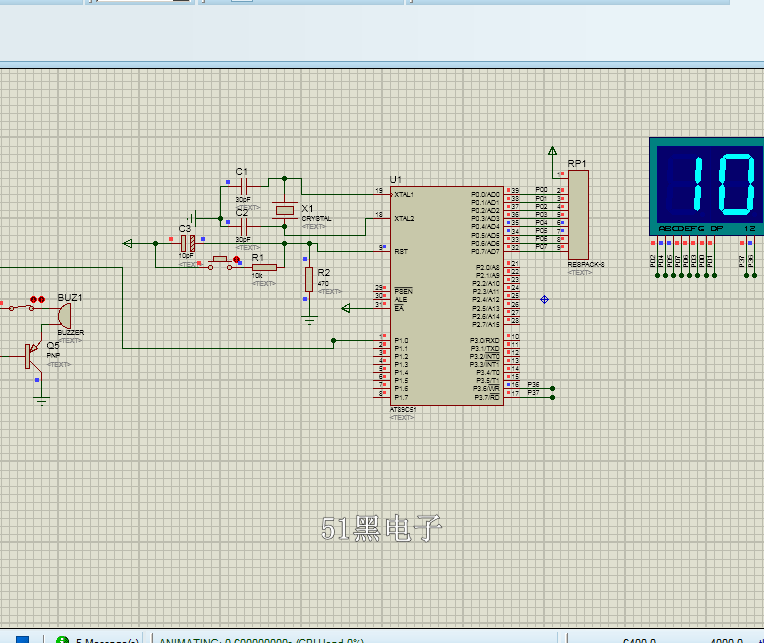Click the BUZZER part name text

[71, 332]
